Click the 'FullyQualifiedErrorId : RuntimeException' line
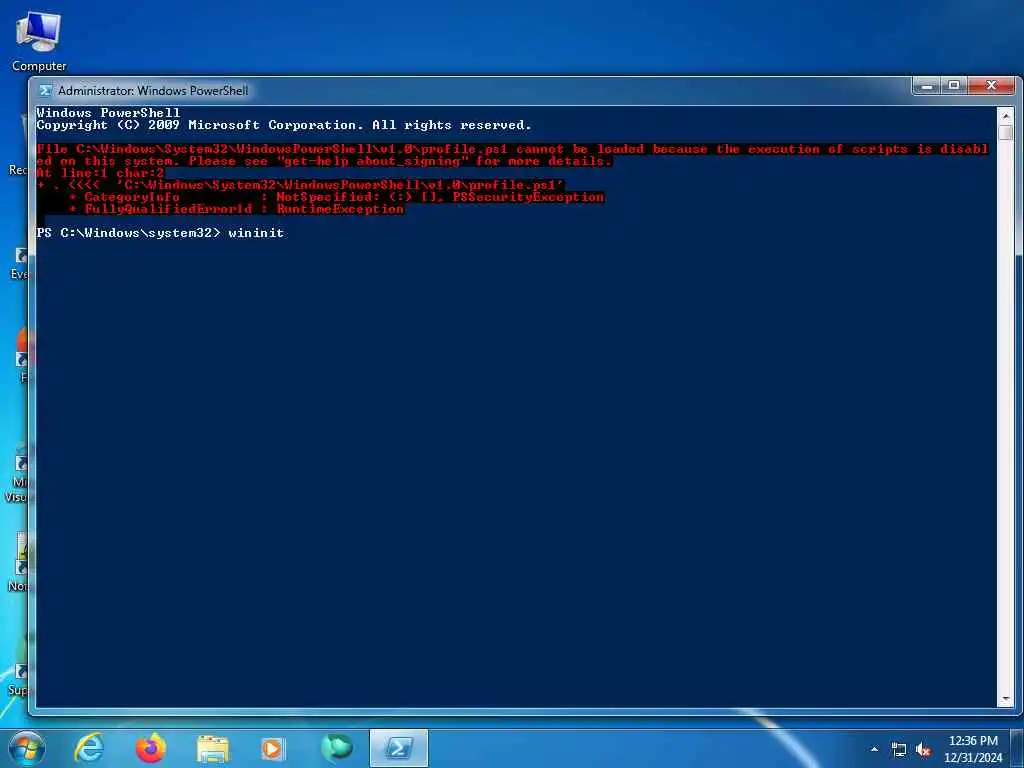Image resolution: width=1024 pixels, height=768 pixels. pyautogui.click(x=236, y=209)
